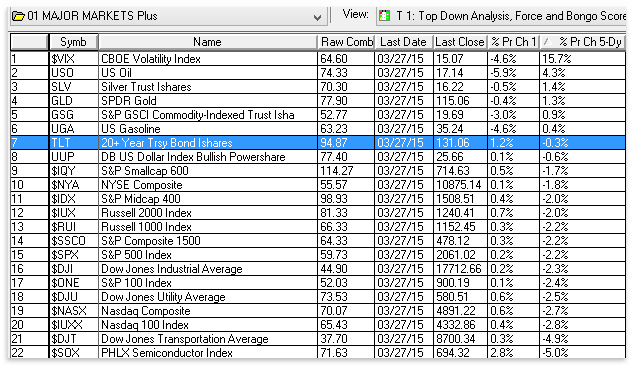Open the 01 MAJOR MARKETS Plus folder dropdown

click(317, 17)
